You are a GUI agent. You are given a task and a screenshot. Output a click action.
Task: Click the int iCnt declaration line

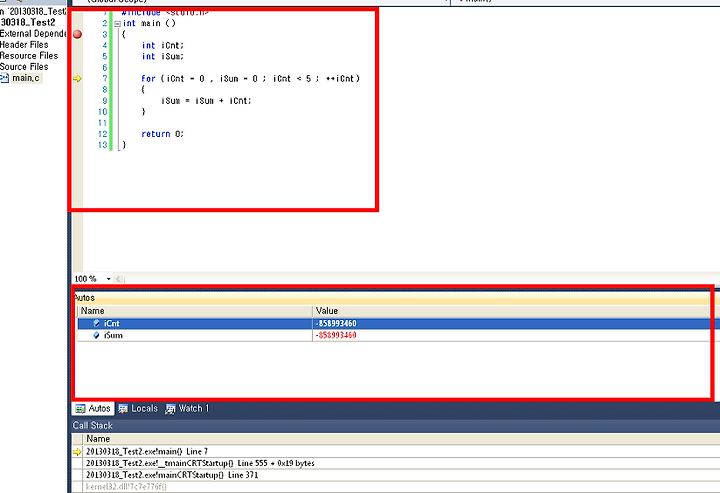163,45
